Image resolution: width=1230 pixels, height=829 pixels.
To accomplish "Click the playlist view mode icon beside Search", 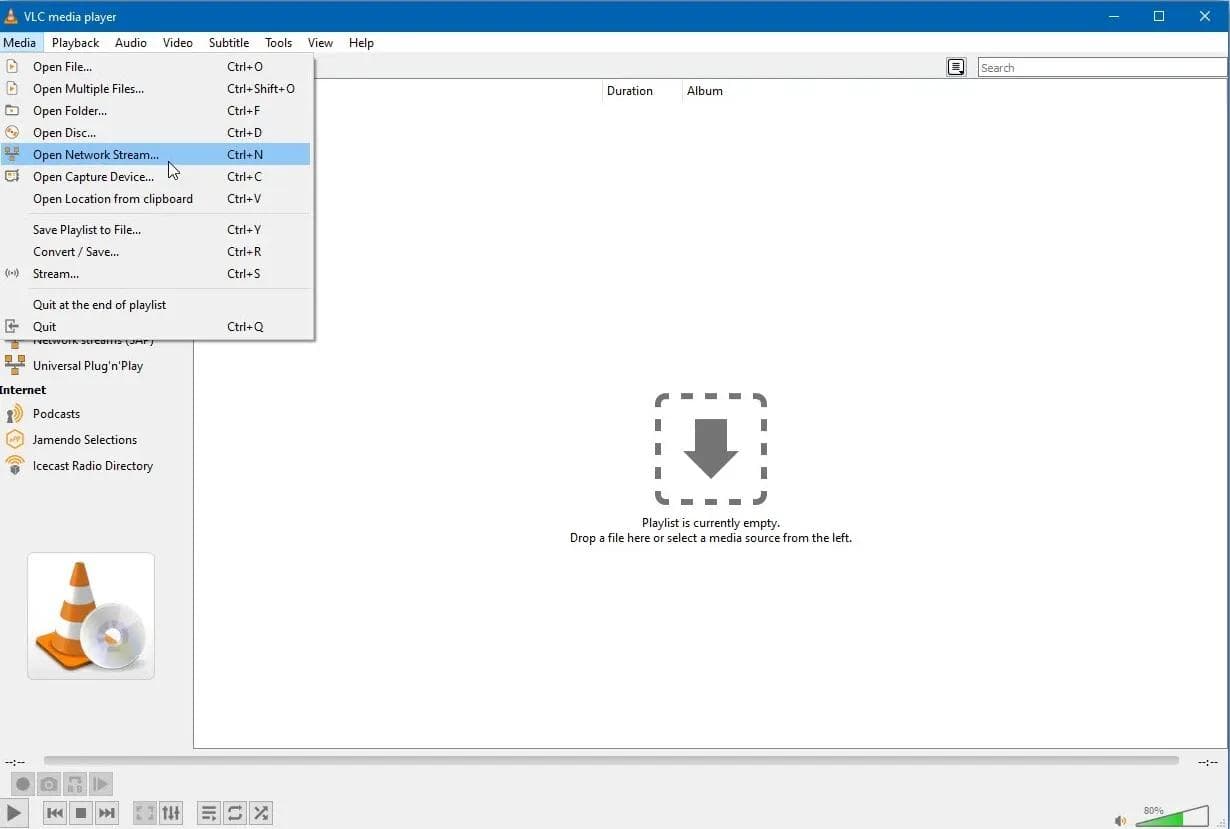I will [956, 67].
